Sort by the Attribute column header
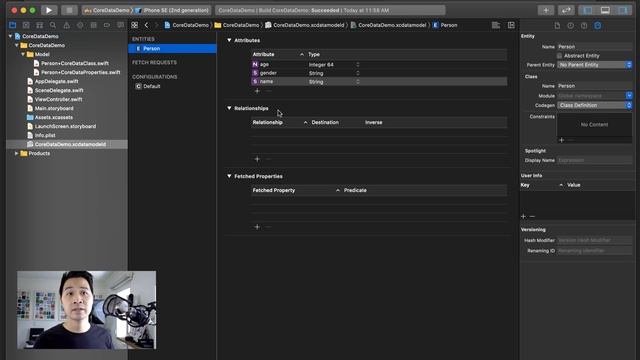This screenshot has height=360, width=640. tap(278, 54)
